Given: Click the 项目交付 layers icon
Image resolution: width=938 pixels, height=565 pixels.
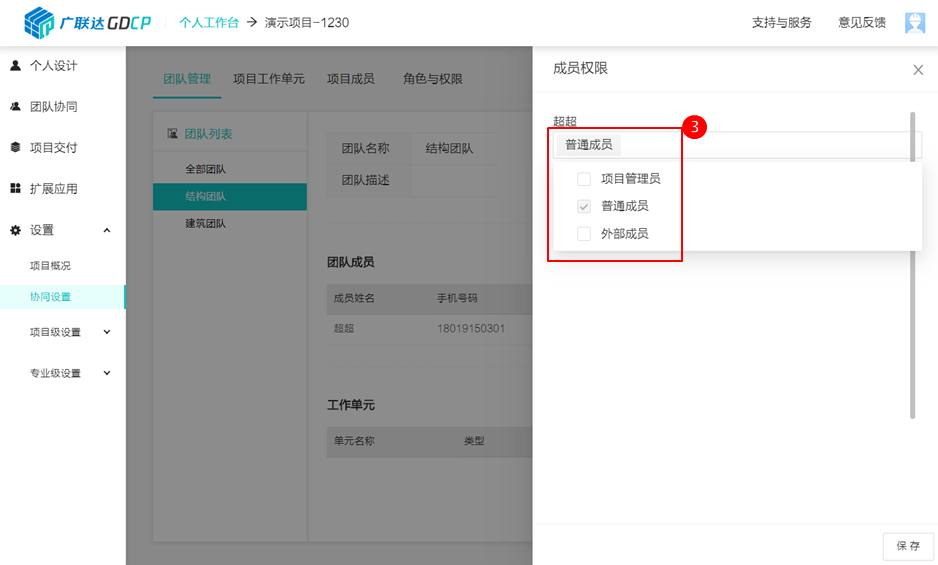Looking at the screenshot, I should tap(16, 147).
